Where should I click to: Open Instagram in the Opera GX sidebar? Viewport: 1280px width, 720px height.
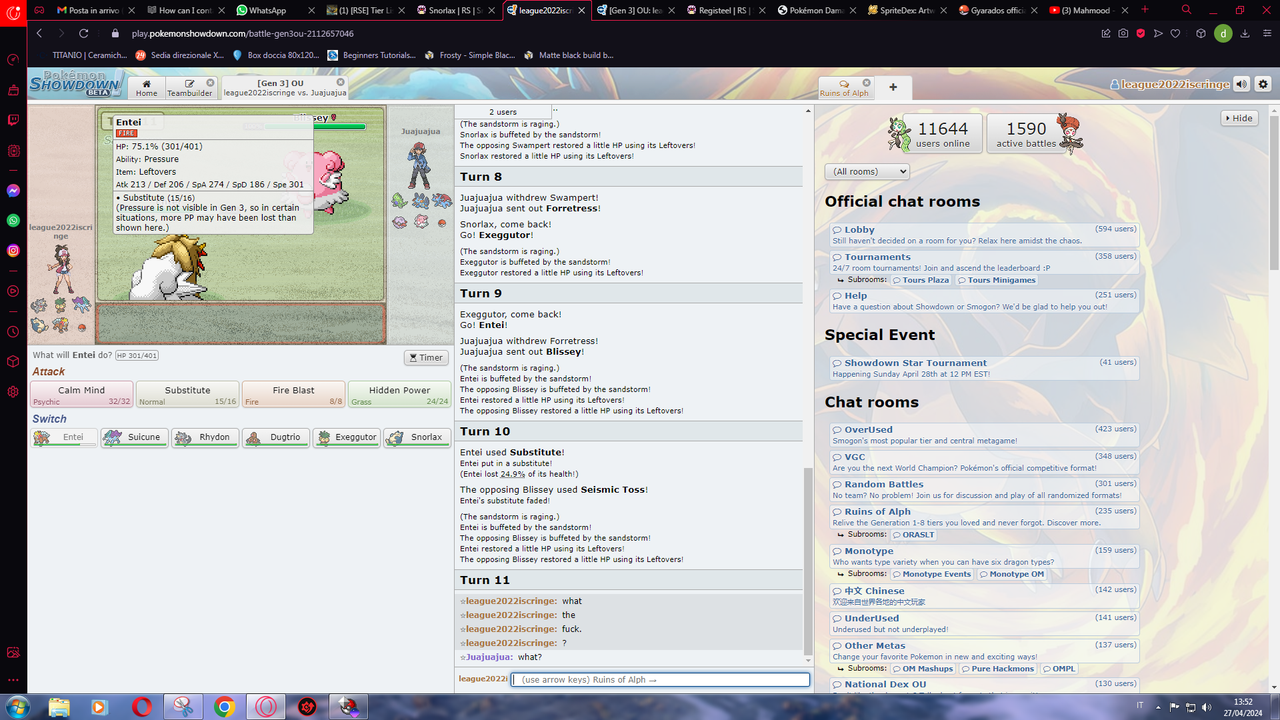(13, 251)
